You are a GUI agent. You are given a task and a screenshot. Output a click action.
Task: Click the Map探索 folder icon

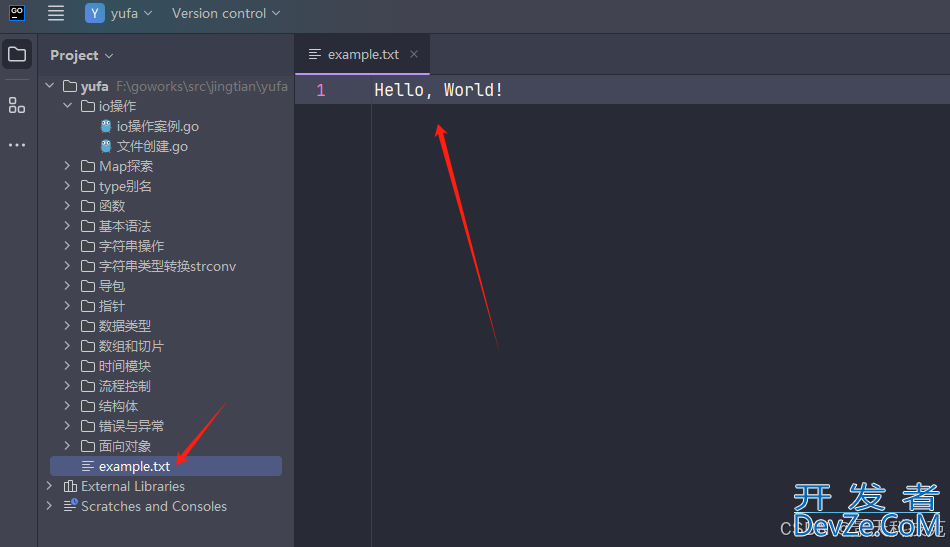point(88,166)
